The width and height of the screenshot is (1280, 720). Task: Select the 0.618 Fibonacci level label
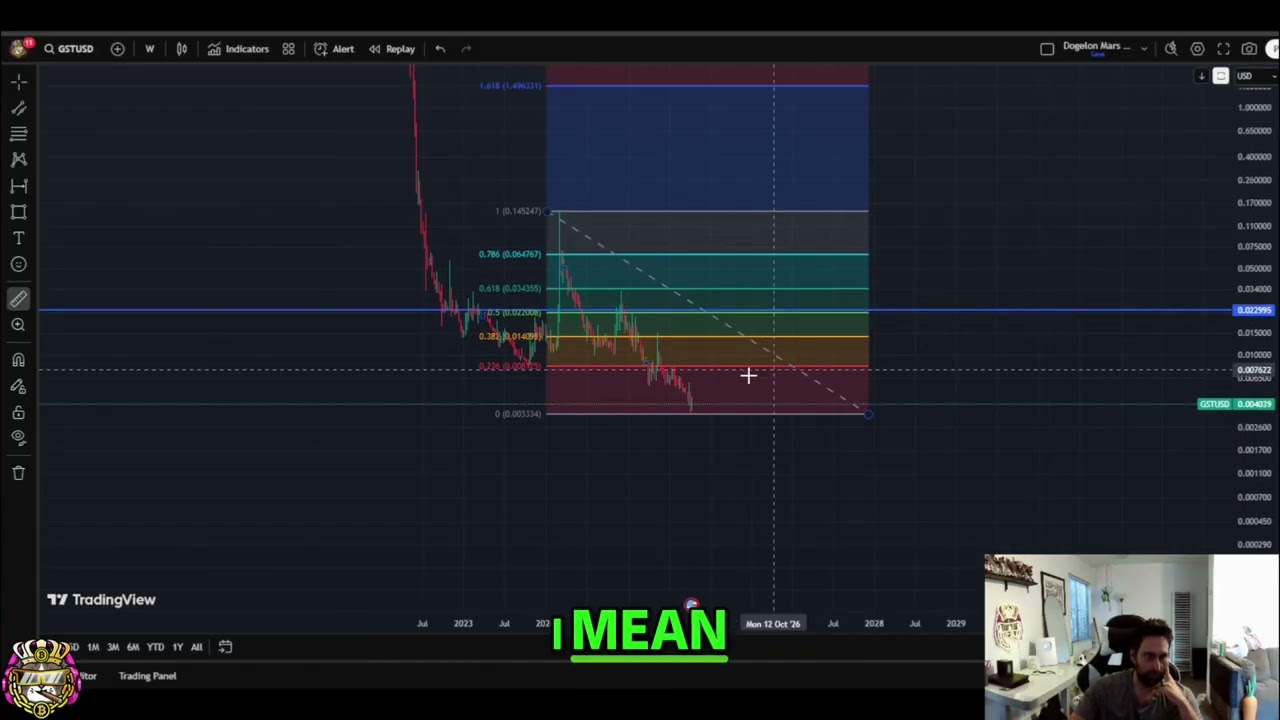tap(510, 288)
